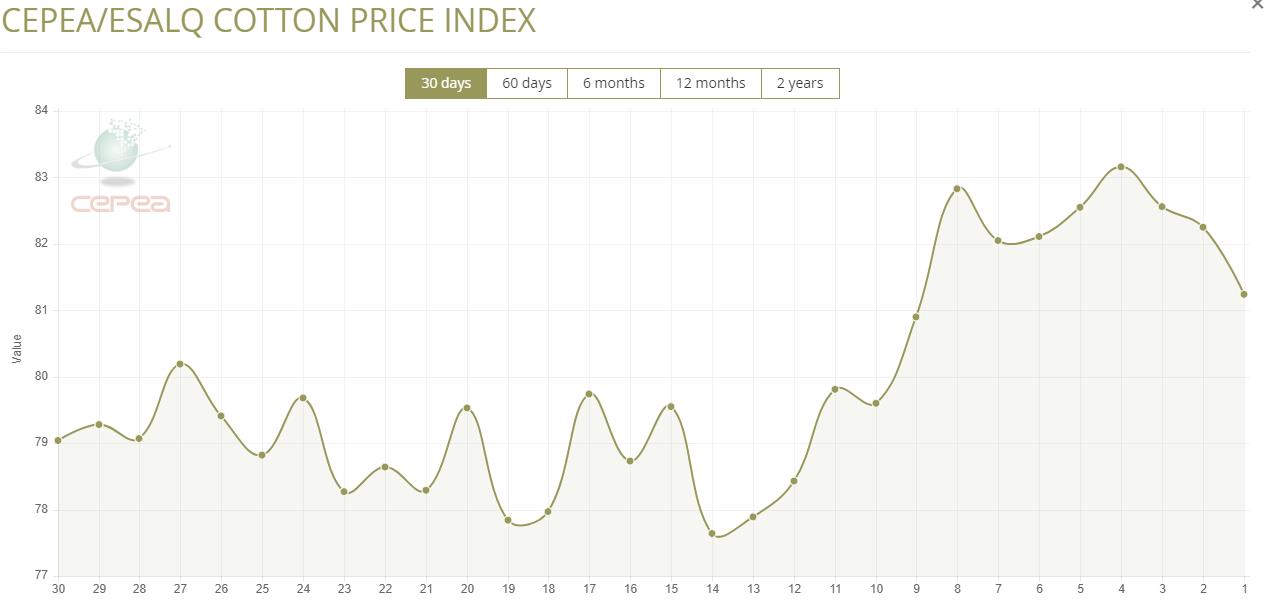The height and width of the screenshot is (607, 1273).
Task: Select the day 30 data point
Action: [58, 440]
